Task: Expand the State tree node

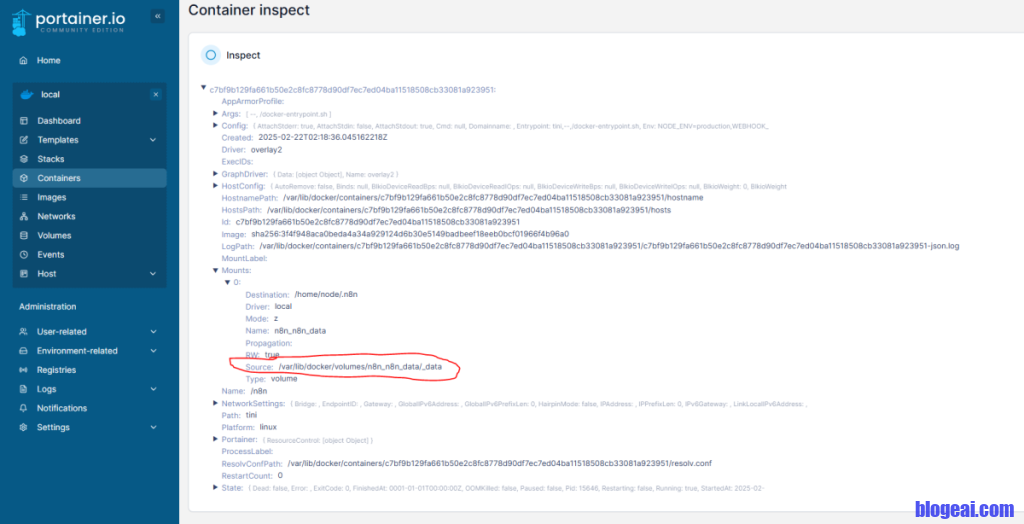Action: [215, 487]
